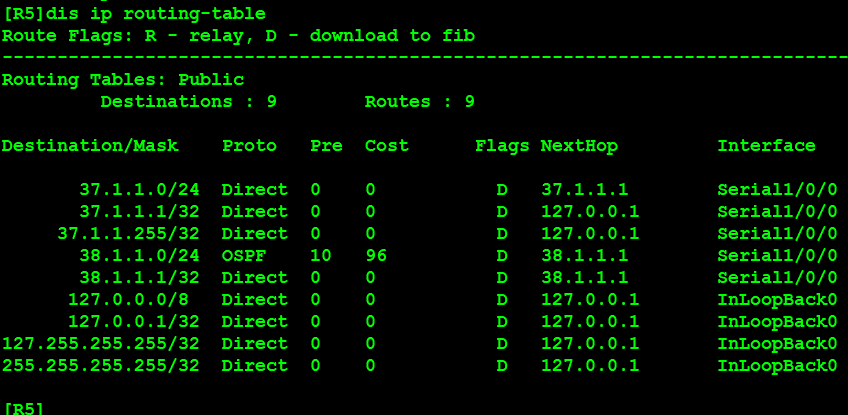Screen dimensions: 848x415
Task: Click destination 127.0.0.1/32
Action: coord(134,321)
